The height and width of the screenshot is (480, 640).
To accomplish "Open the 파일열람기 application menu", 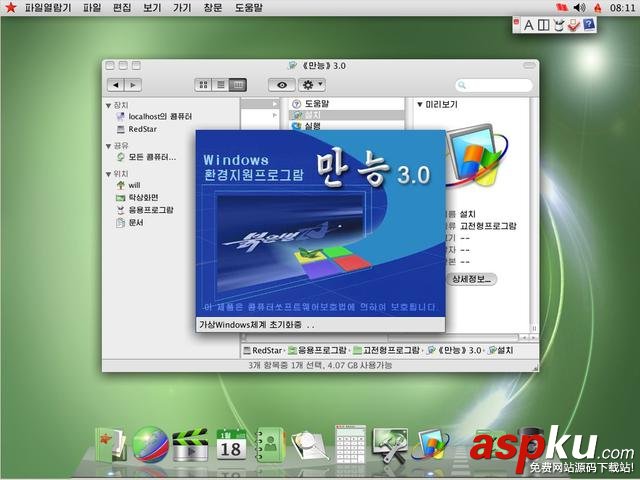I will tap(48, 8).
